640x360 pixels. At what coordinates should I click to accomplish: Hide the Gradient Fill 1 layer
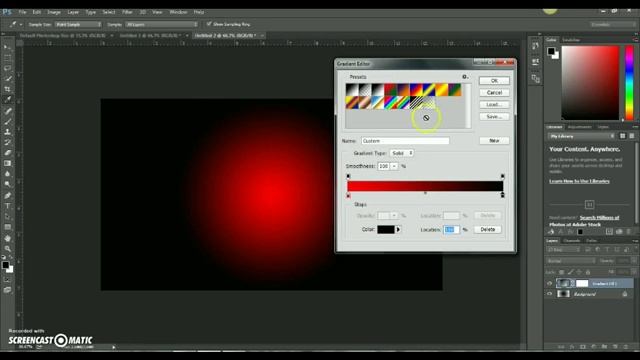tap(549, 283)
